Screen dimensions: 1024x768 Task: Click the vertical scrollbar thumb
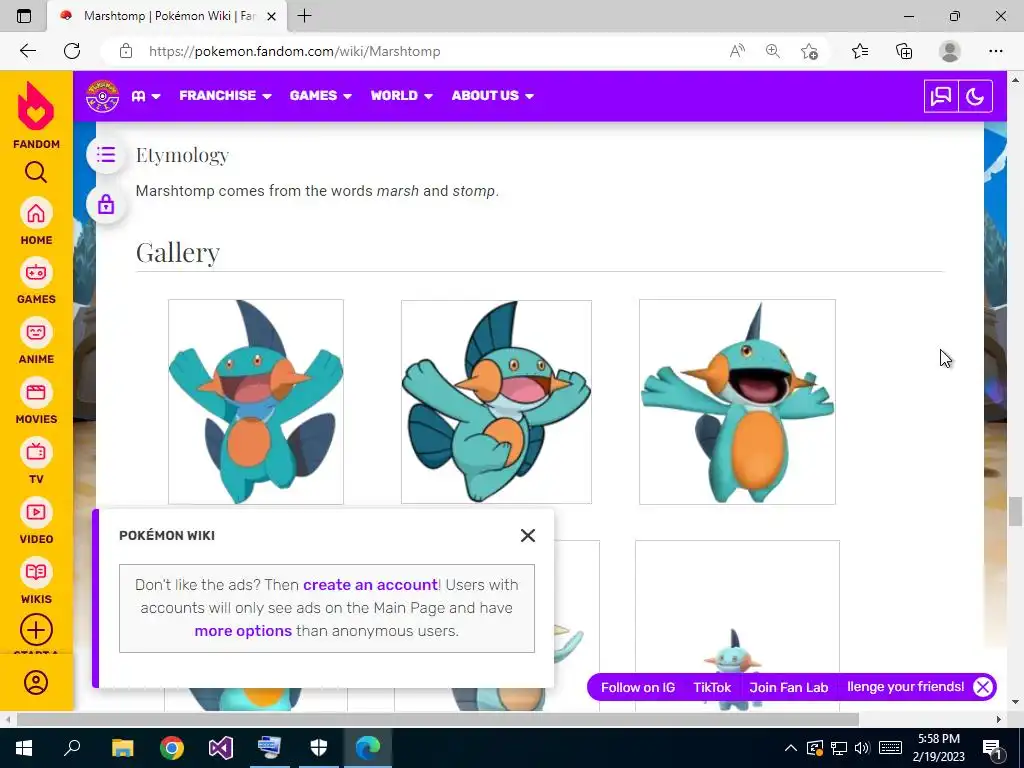1015,511
